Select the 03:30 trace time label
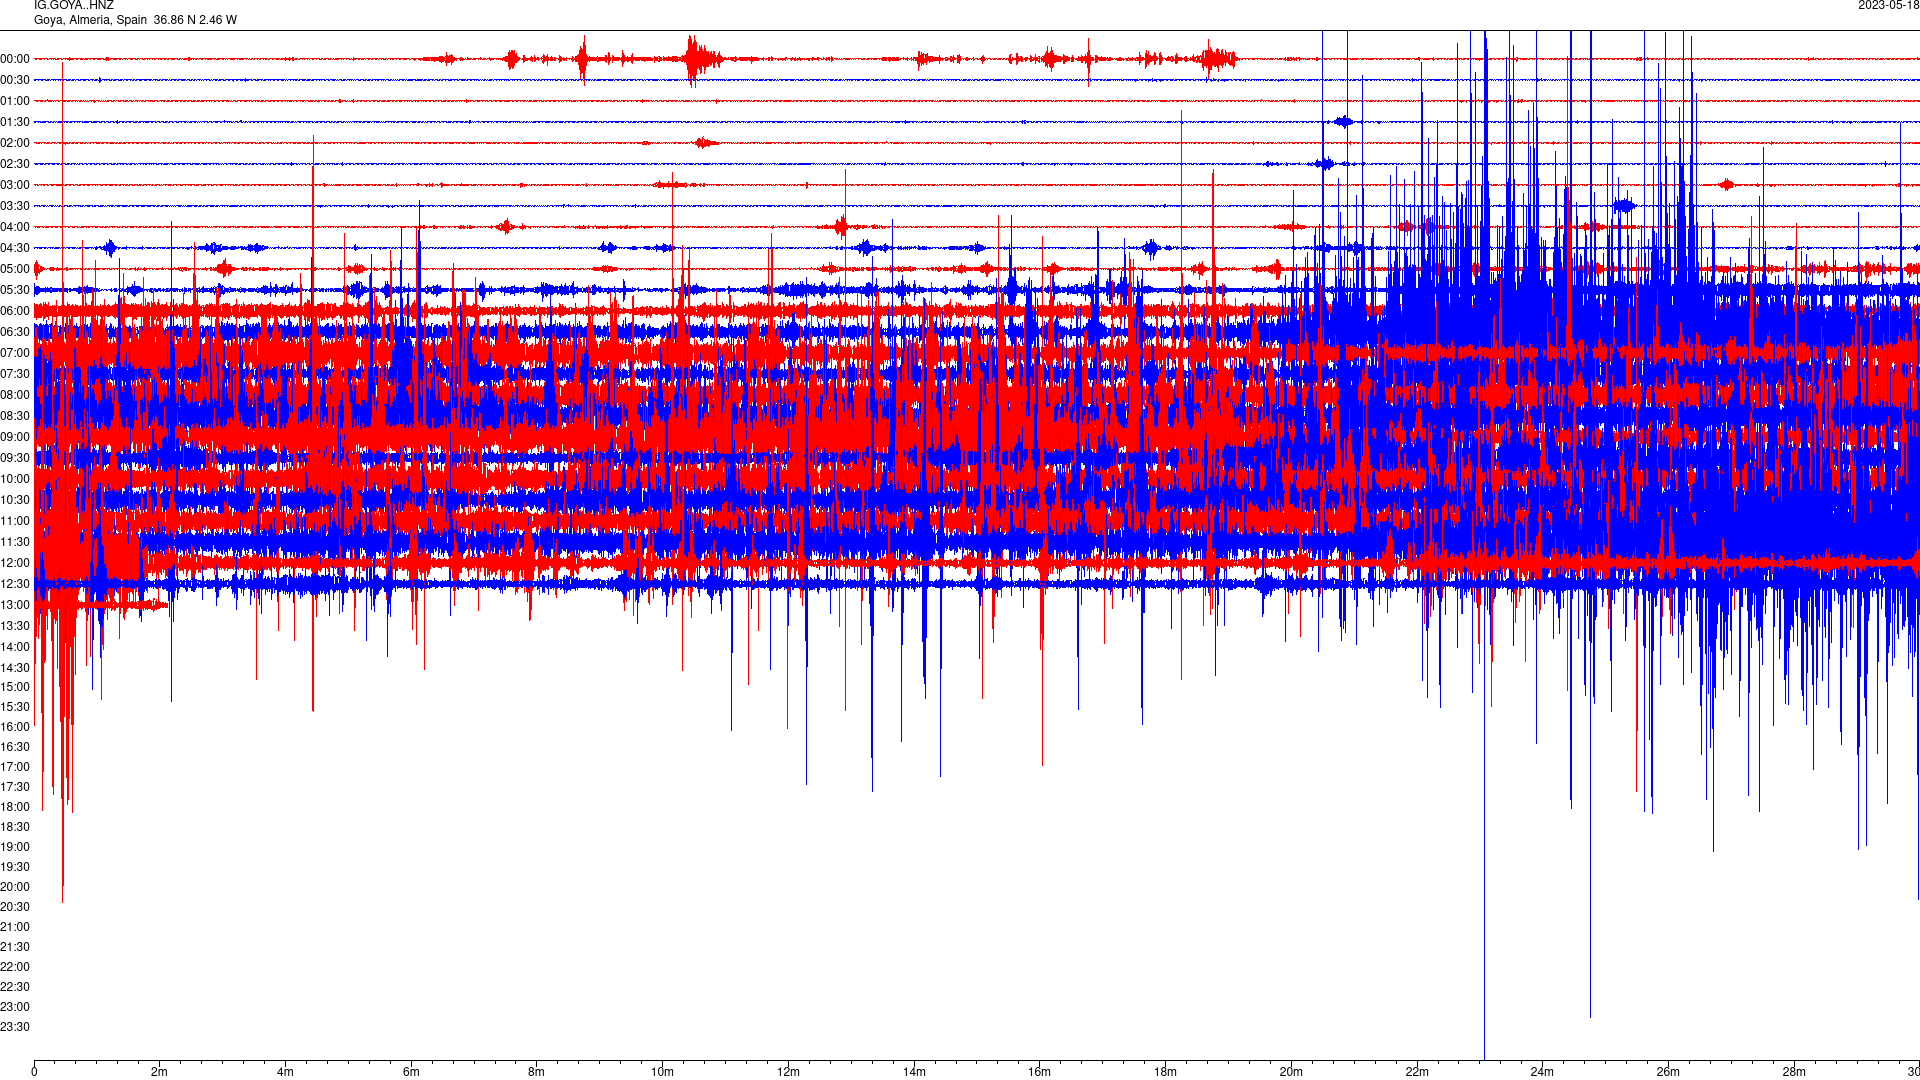1920x1080 pixels. [15, 206]
